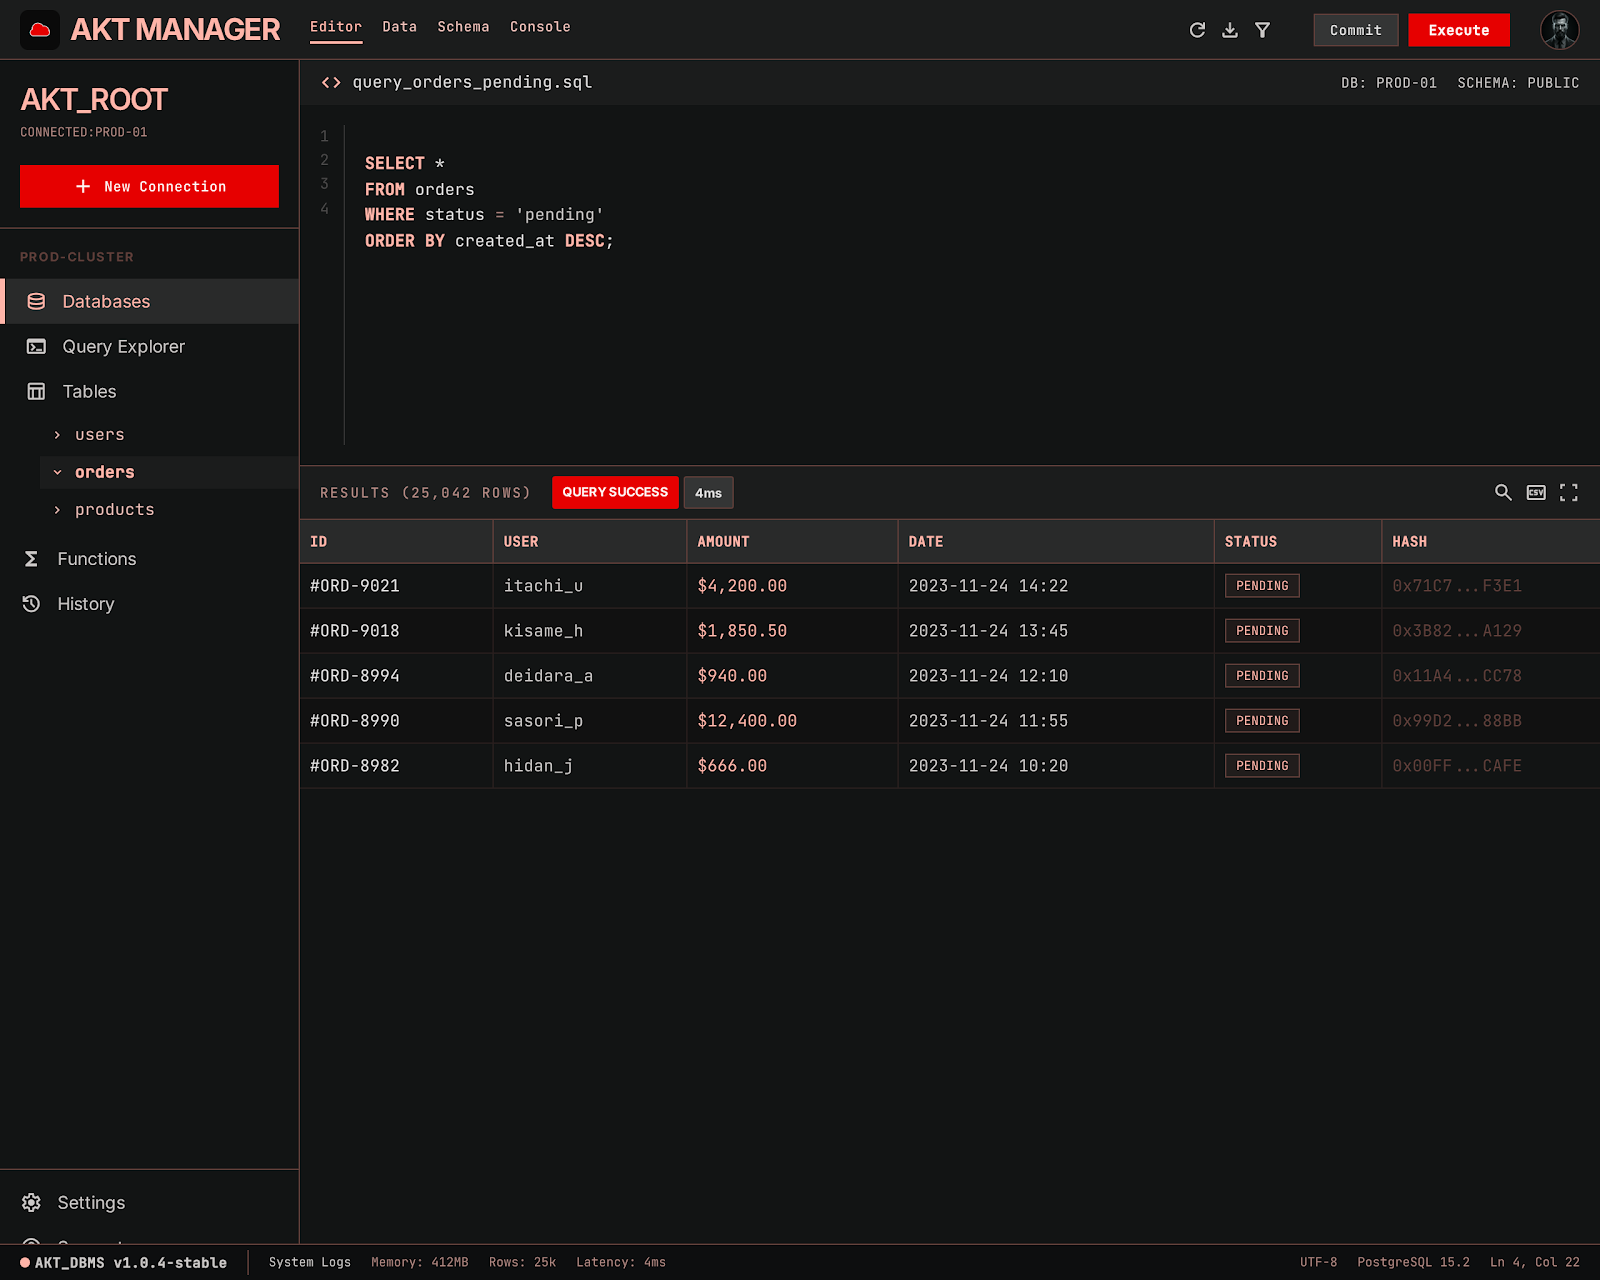Viewport: 1600px width, 1280px height.
Task: Click the History clock icon
Action: (31, 604)
